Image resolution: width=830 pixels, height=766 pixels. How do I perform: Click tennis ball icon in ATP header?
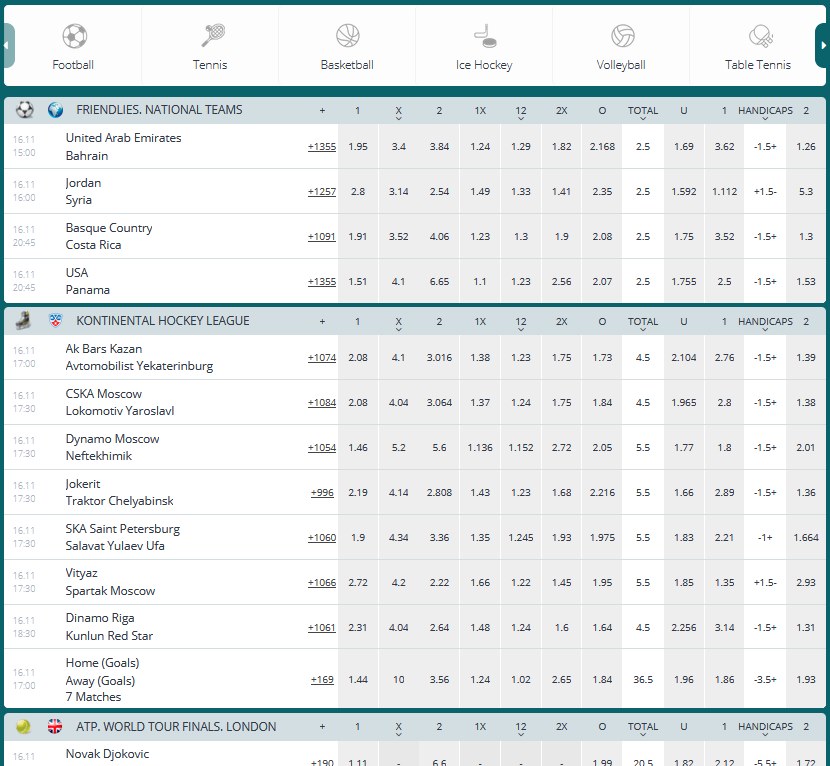[23, 726]
